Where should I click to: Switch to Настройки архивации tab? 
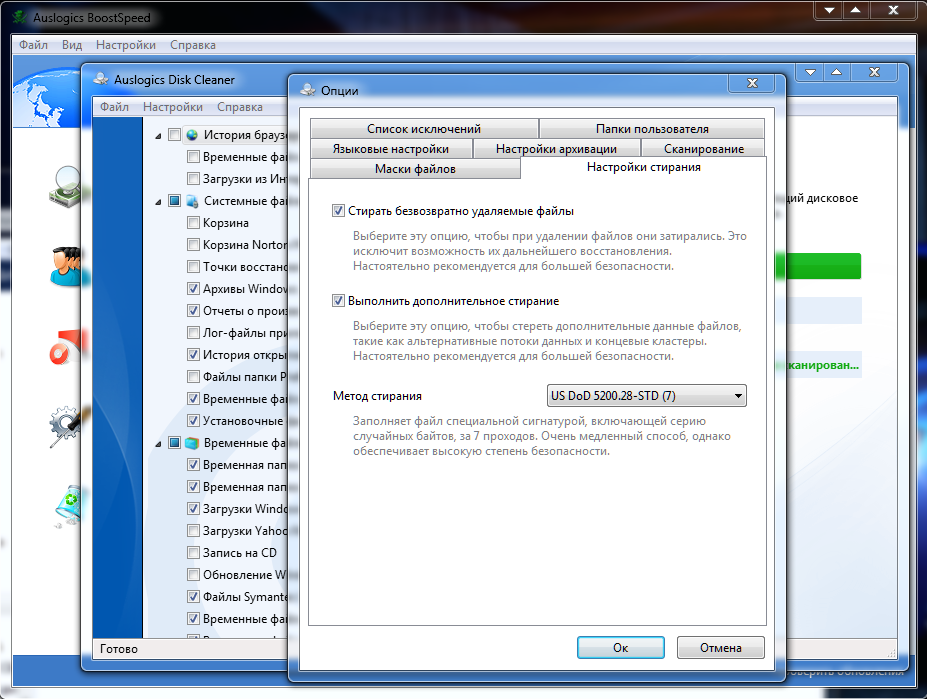[556, 148]
